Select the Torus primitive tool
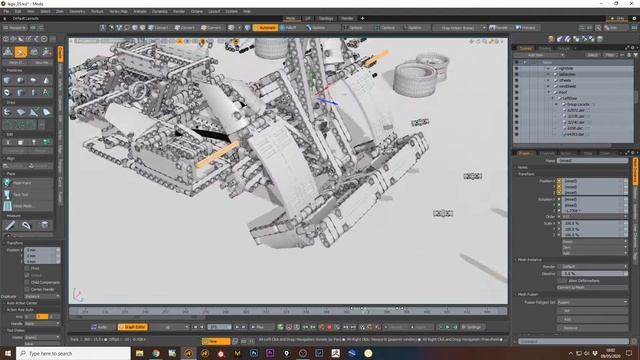The height and width of the screenshot is (360, 640). coord(7,93)
